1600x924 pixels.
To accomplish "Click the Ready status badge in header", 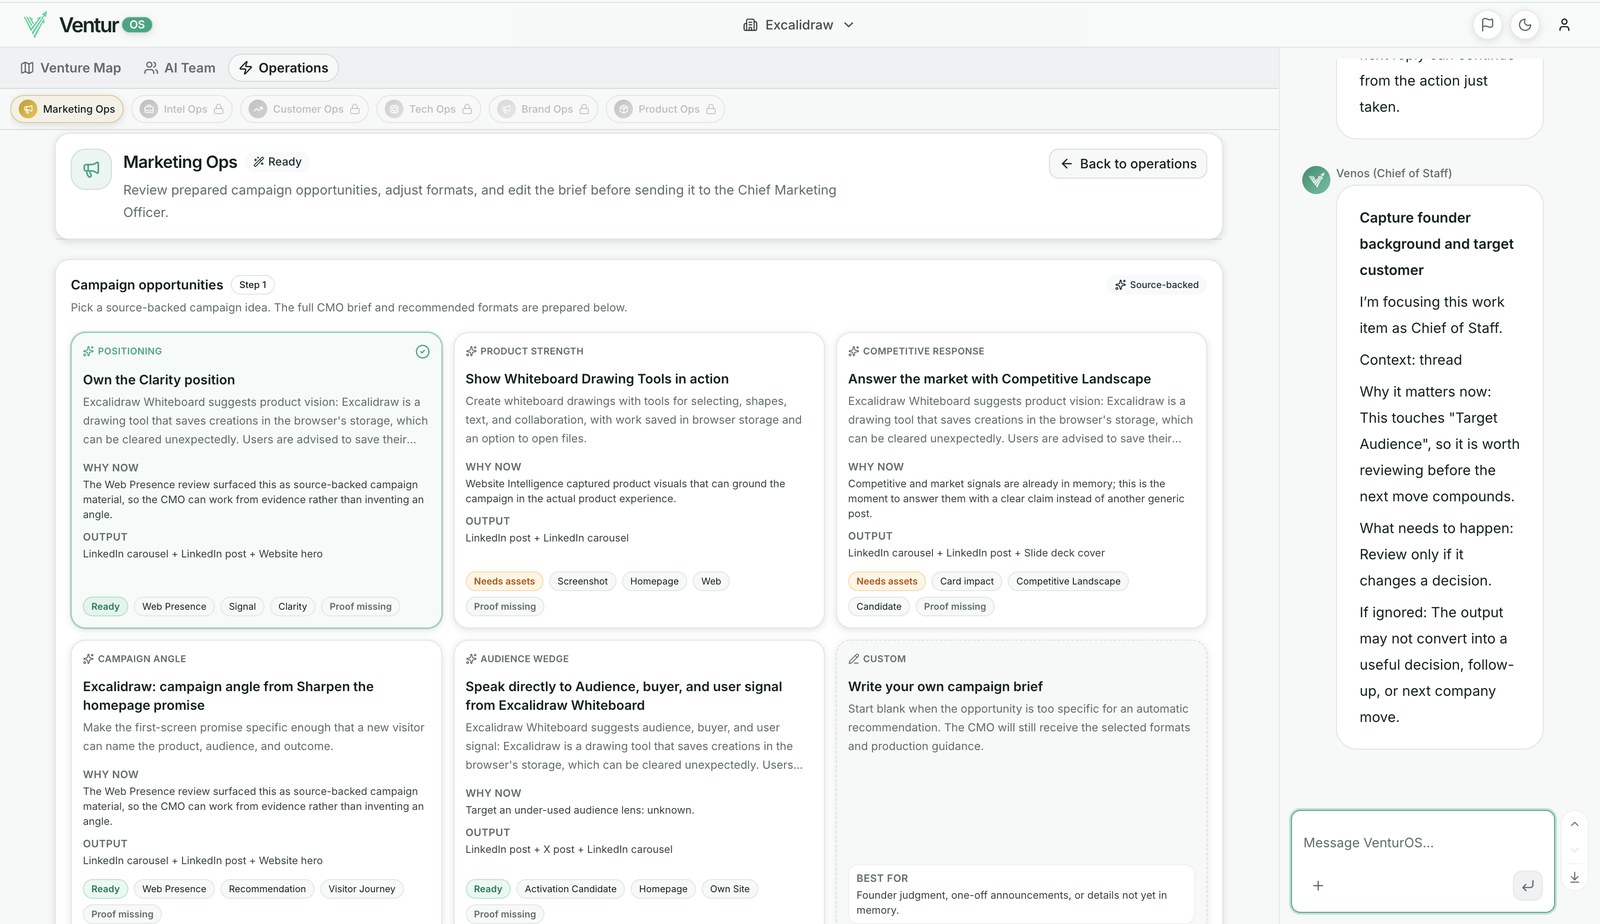I will [x=277, y=162].
